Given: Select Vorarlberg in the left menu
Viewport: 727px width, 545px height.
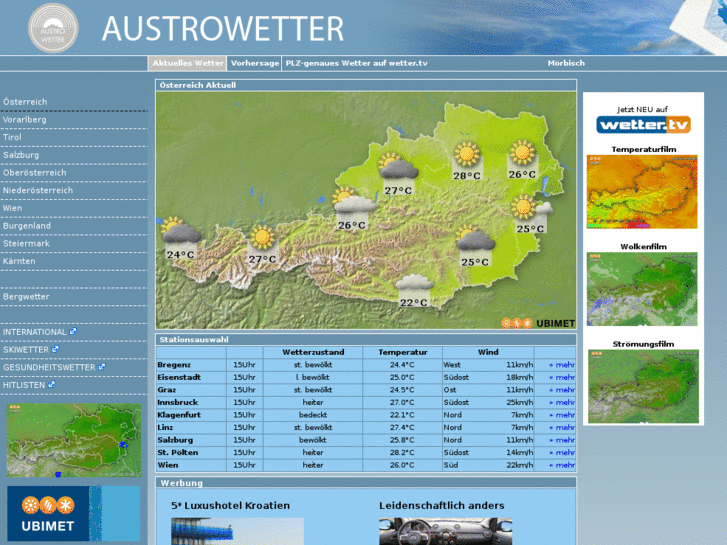Looking at the screenshot, I should pos(25,119).
